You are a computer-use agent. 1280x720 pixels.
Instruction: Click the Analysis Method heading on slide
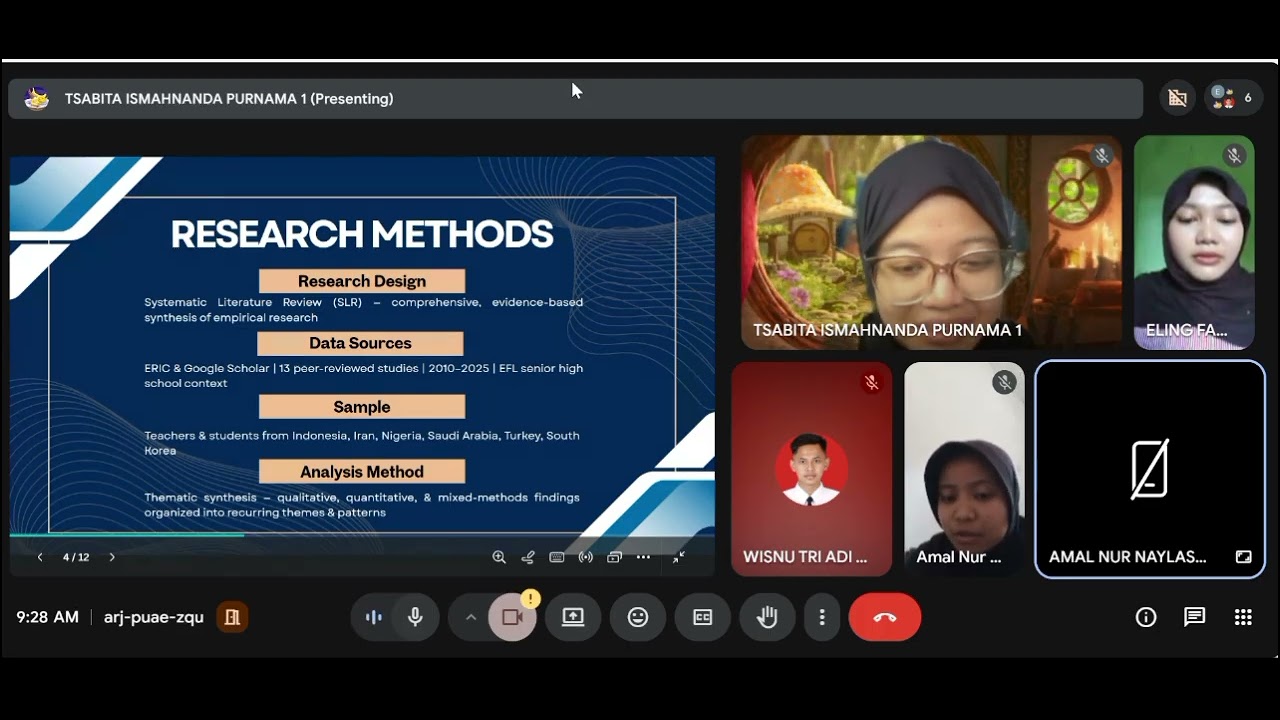[362, 472]
